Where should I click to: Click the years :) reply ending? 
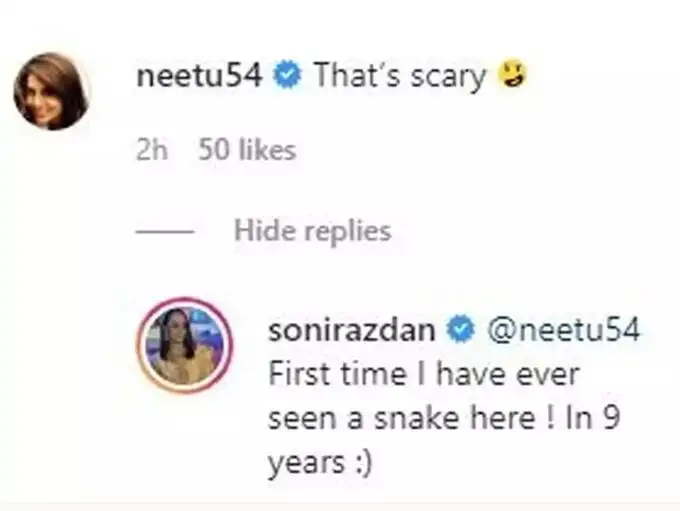click(x=318, y=460)
